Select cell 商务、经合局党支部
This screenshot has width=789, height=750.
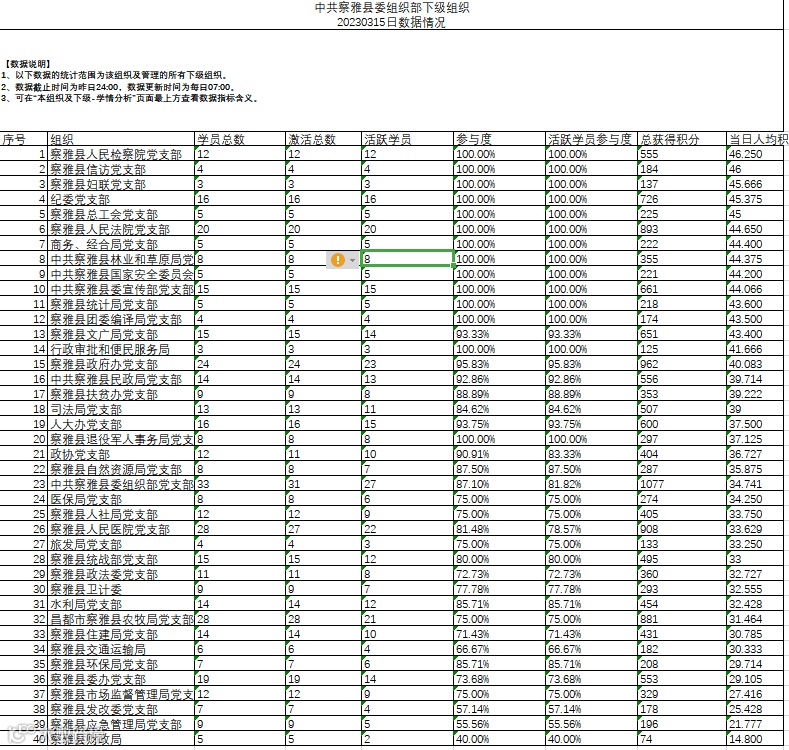(121, 244)
